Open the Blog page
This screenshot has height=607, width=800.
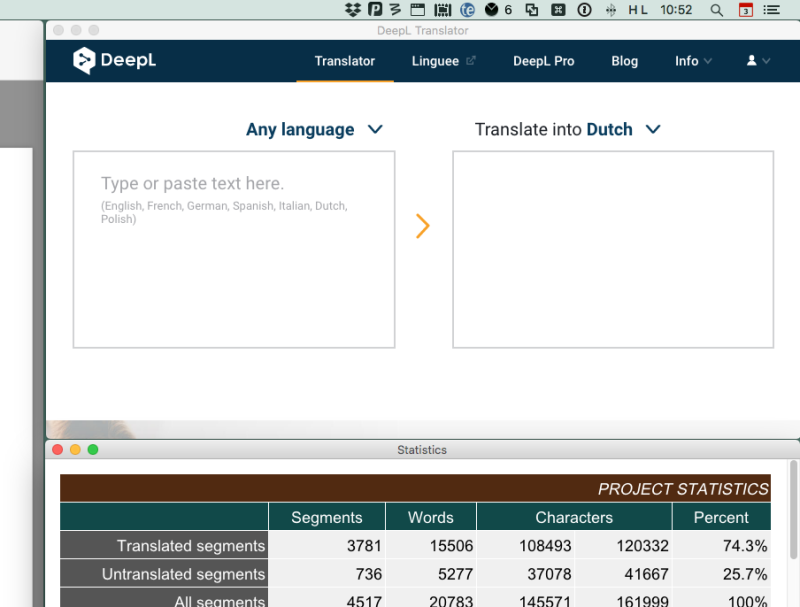pos(624,61)
